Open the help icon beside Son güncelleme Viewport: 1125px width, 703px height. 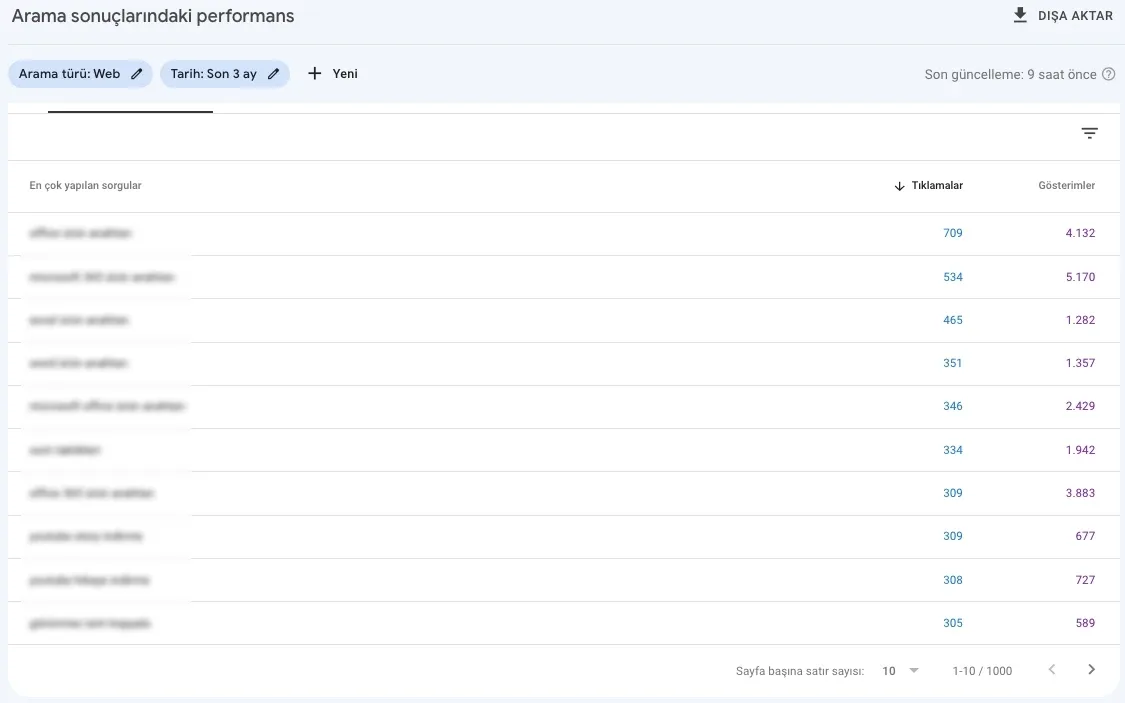coord(1108,74)
